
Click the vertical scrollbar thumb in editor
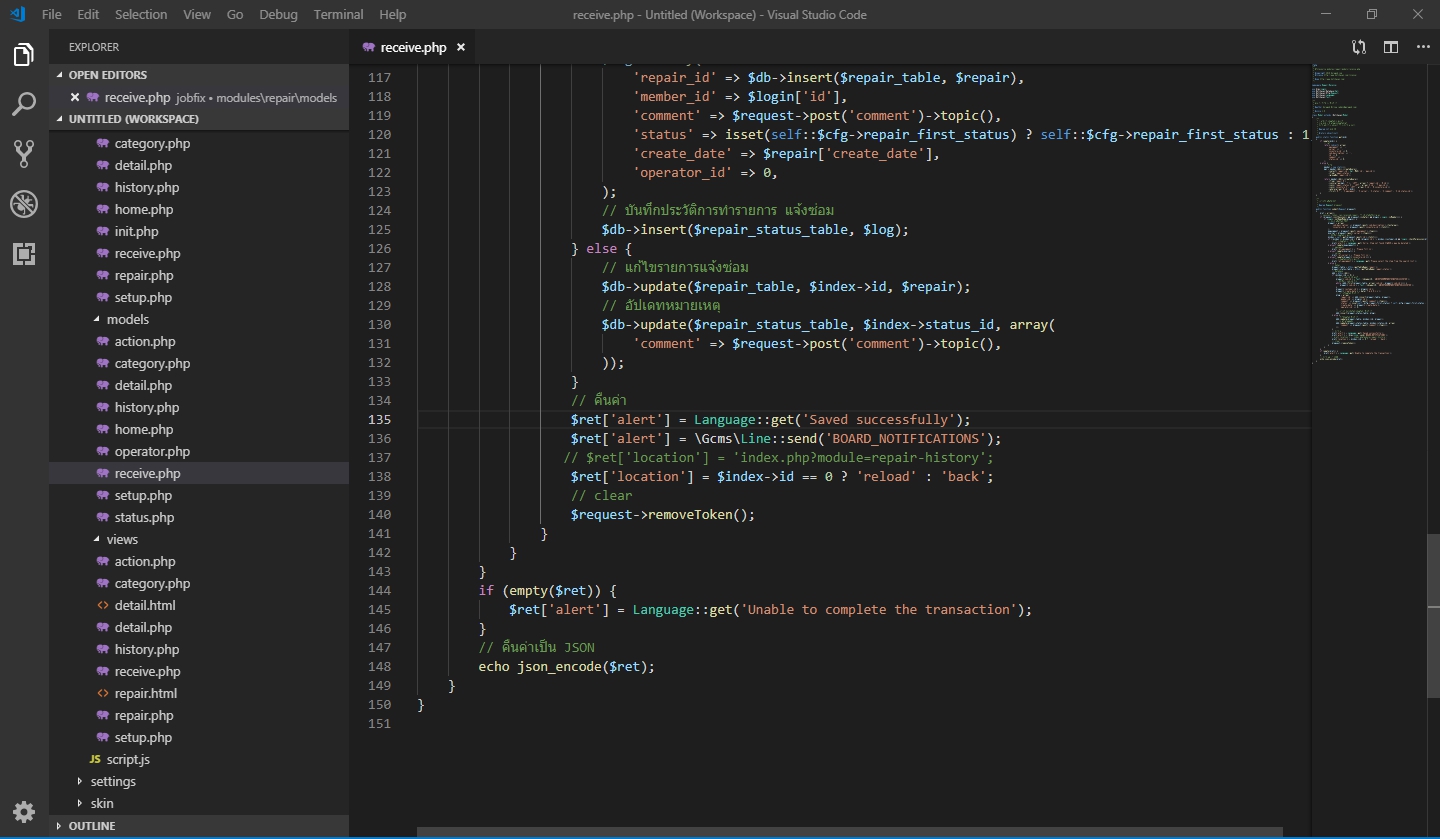pyautogui.click(x=1433, y=615)
